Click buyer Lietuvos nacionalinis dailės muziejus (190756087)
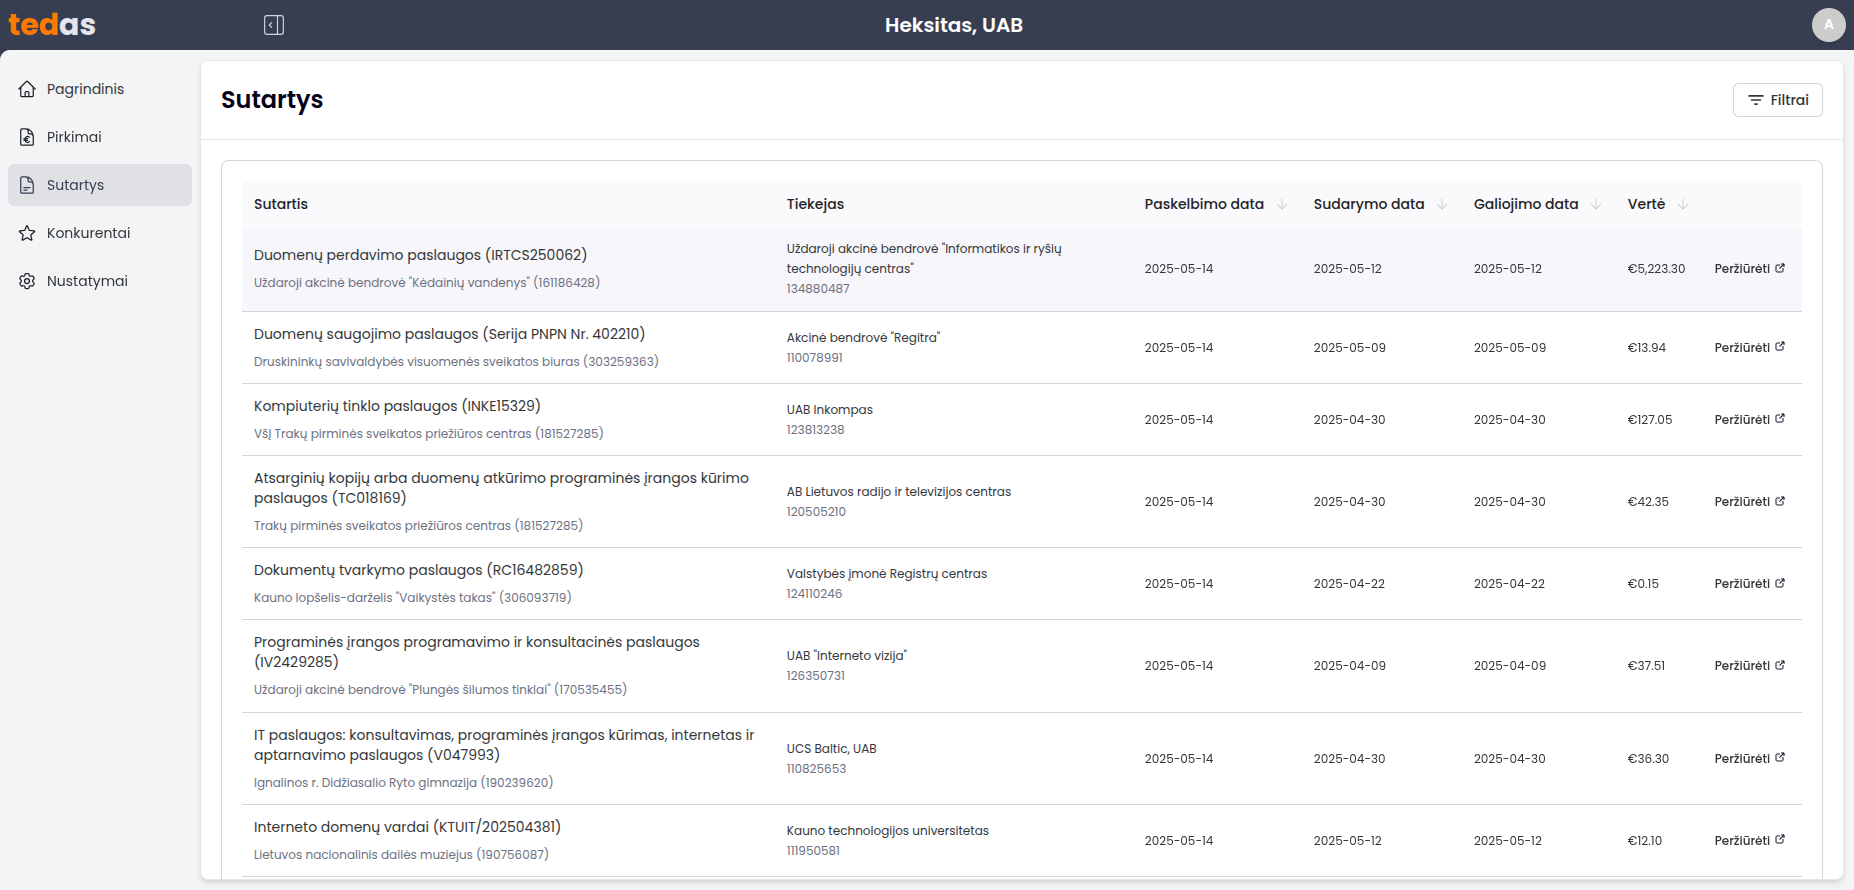Image resolution: width=1854 pixels, height=890 pixels. click(401, 855)
